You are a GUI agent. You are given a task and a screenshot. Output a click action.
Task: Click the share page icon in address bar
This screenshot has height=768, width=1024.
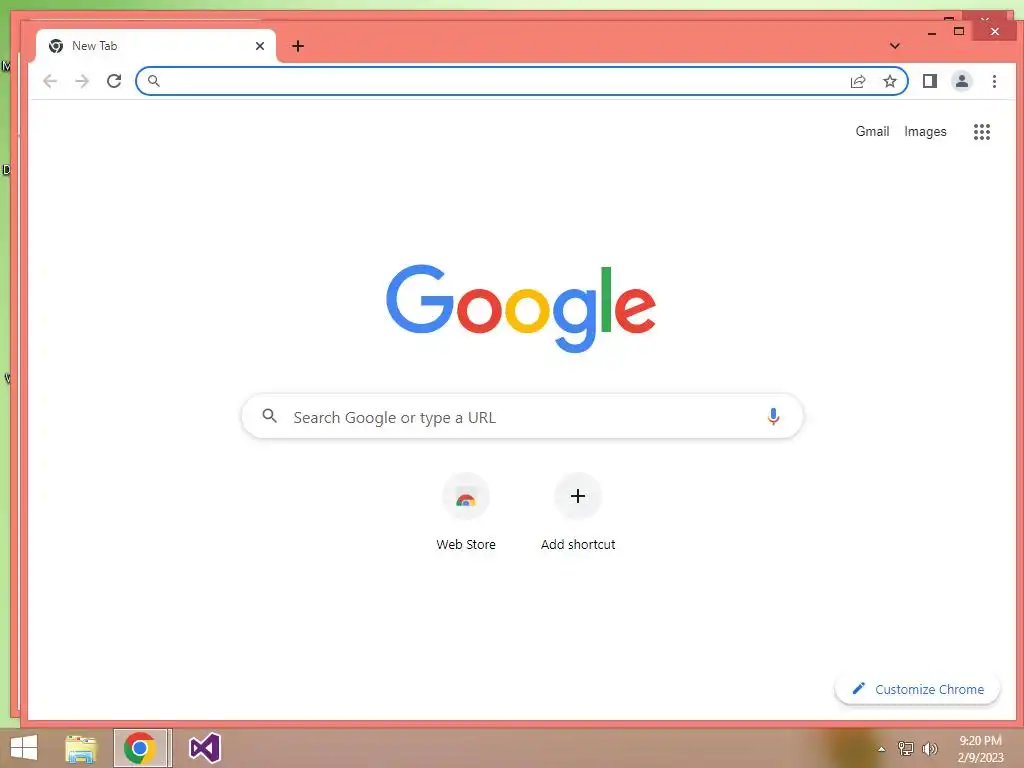pyautogui.click(x=858, y=81)
